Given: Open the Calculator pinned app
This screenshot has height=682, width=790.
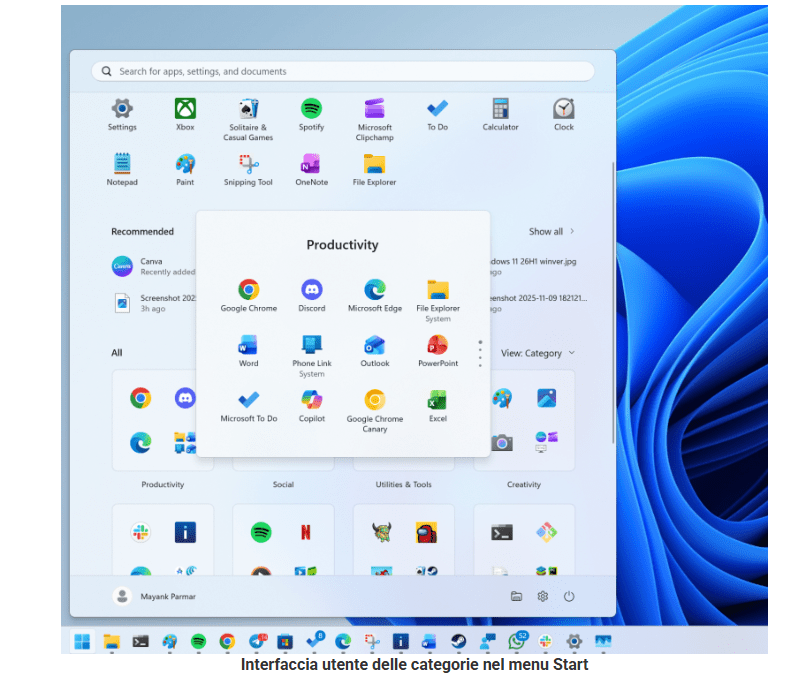Looking at the screenshot, I should (x=500, y=109).
